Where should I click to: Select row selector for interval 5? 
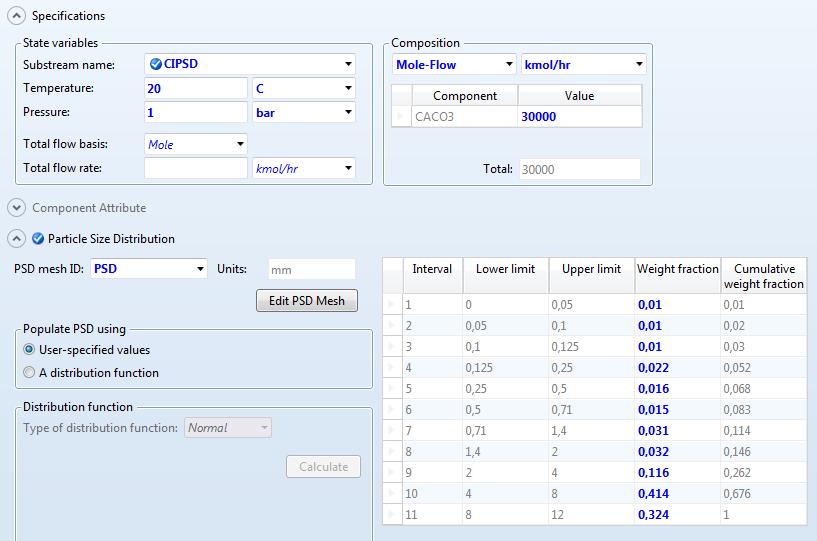392,388
